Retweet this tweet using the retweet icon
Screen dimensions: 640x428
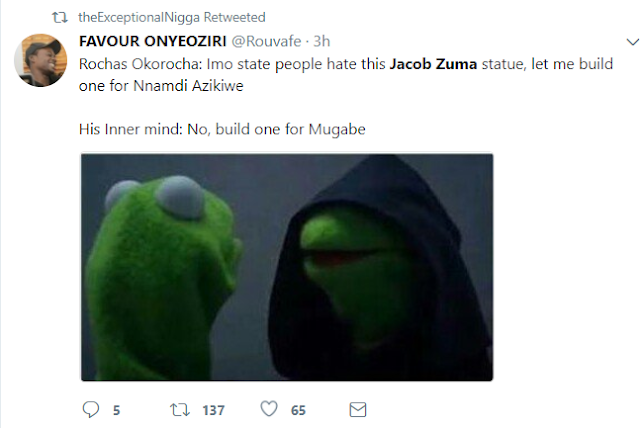click(x=180, y=410)
